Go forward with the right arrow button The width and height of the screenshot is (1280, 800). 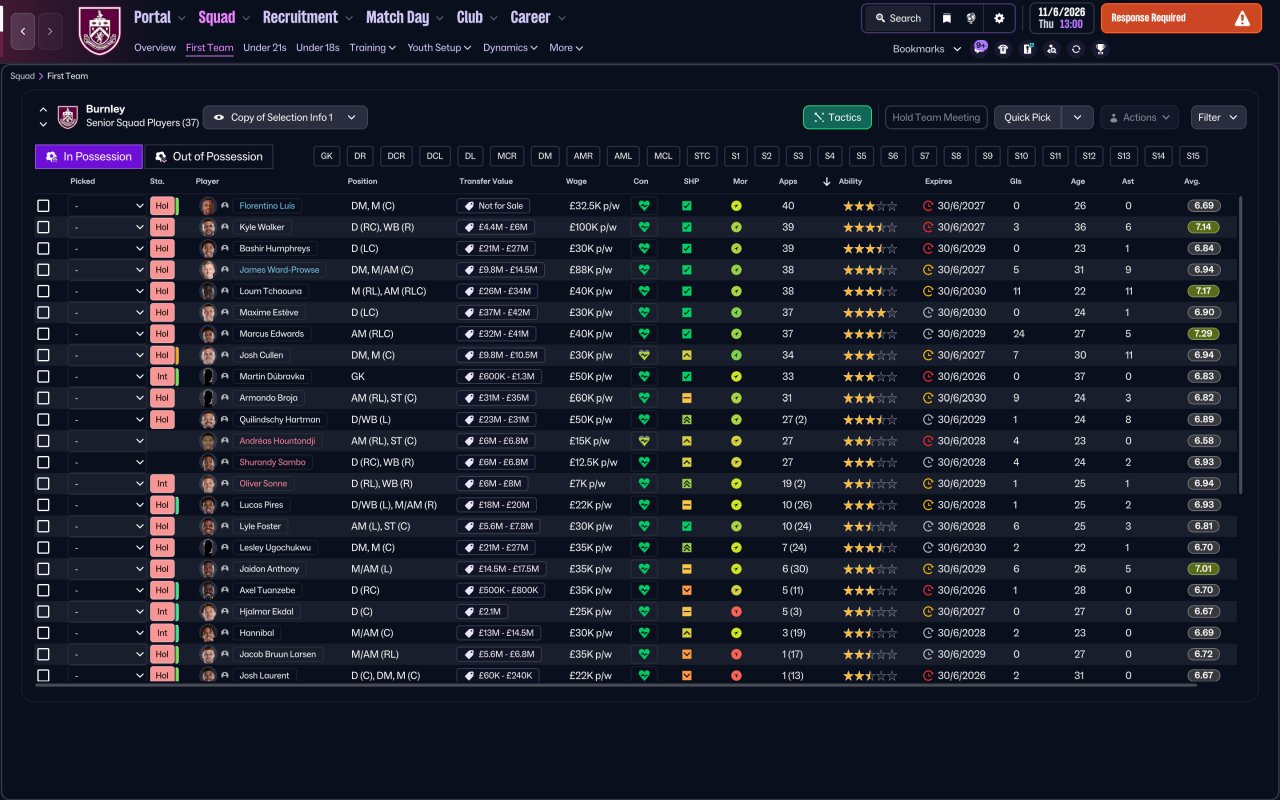(x=51, y=31)
